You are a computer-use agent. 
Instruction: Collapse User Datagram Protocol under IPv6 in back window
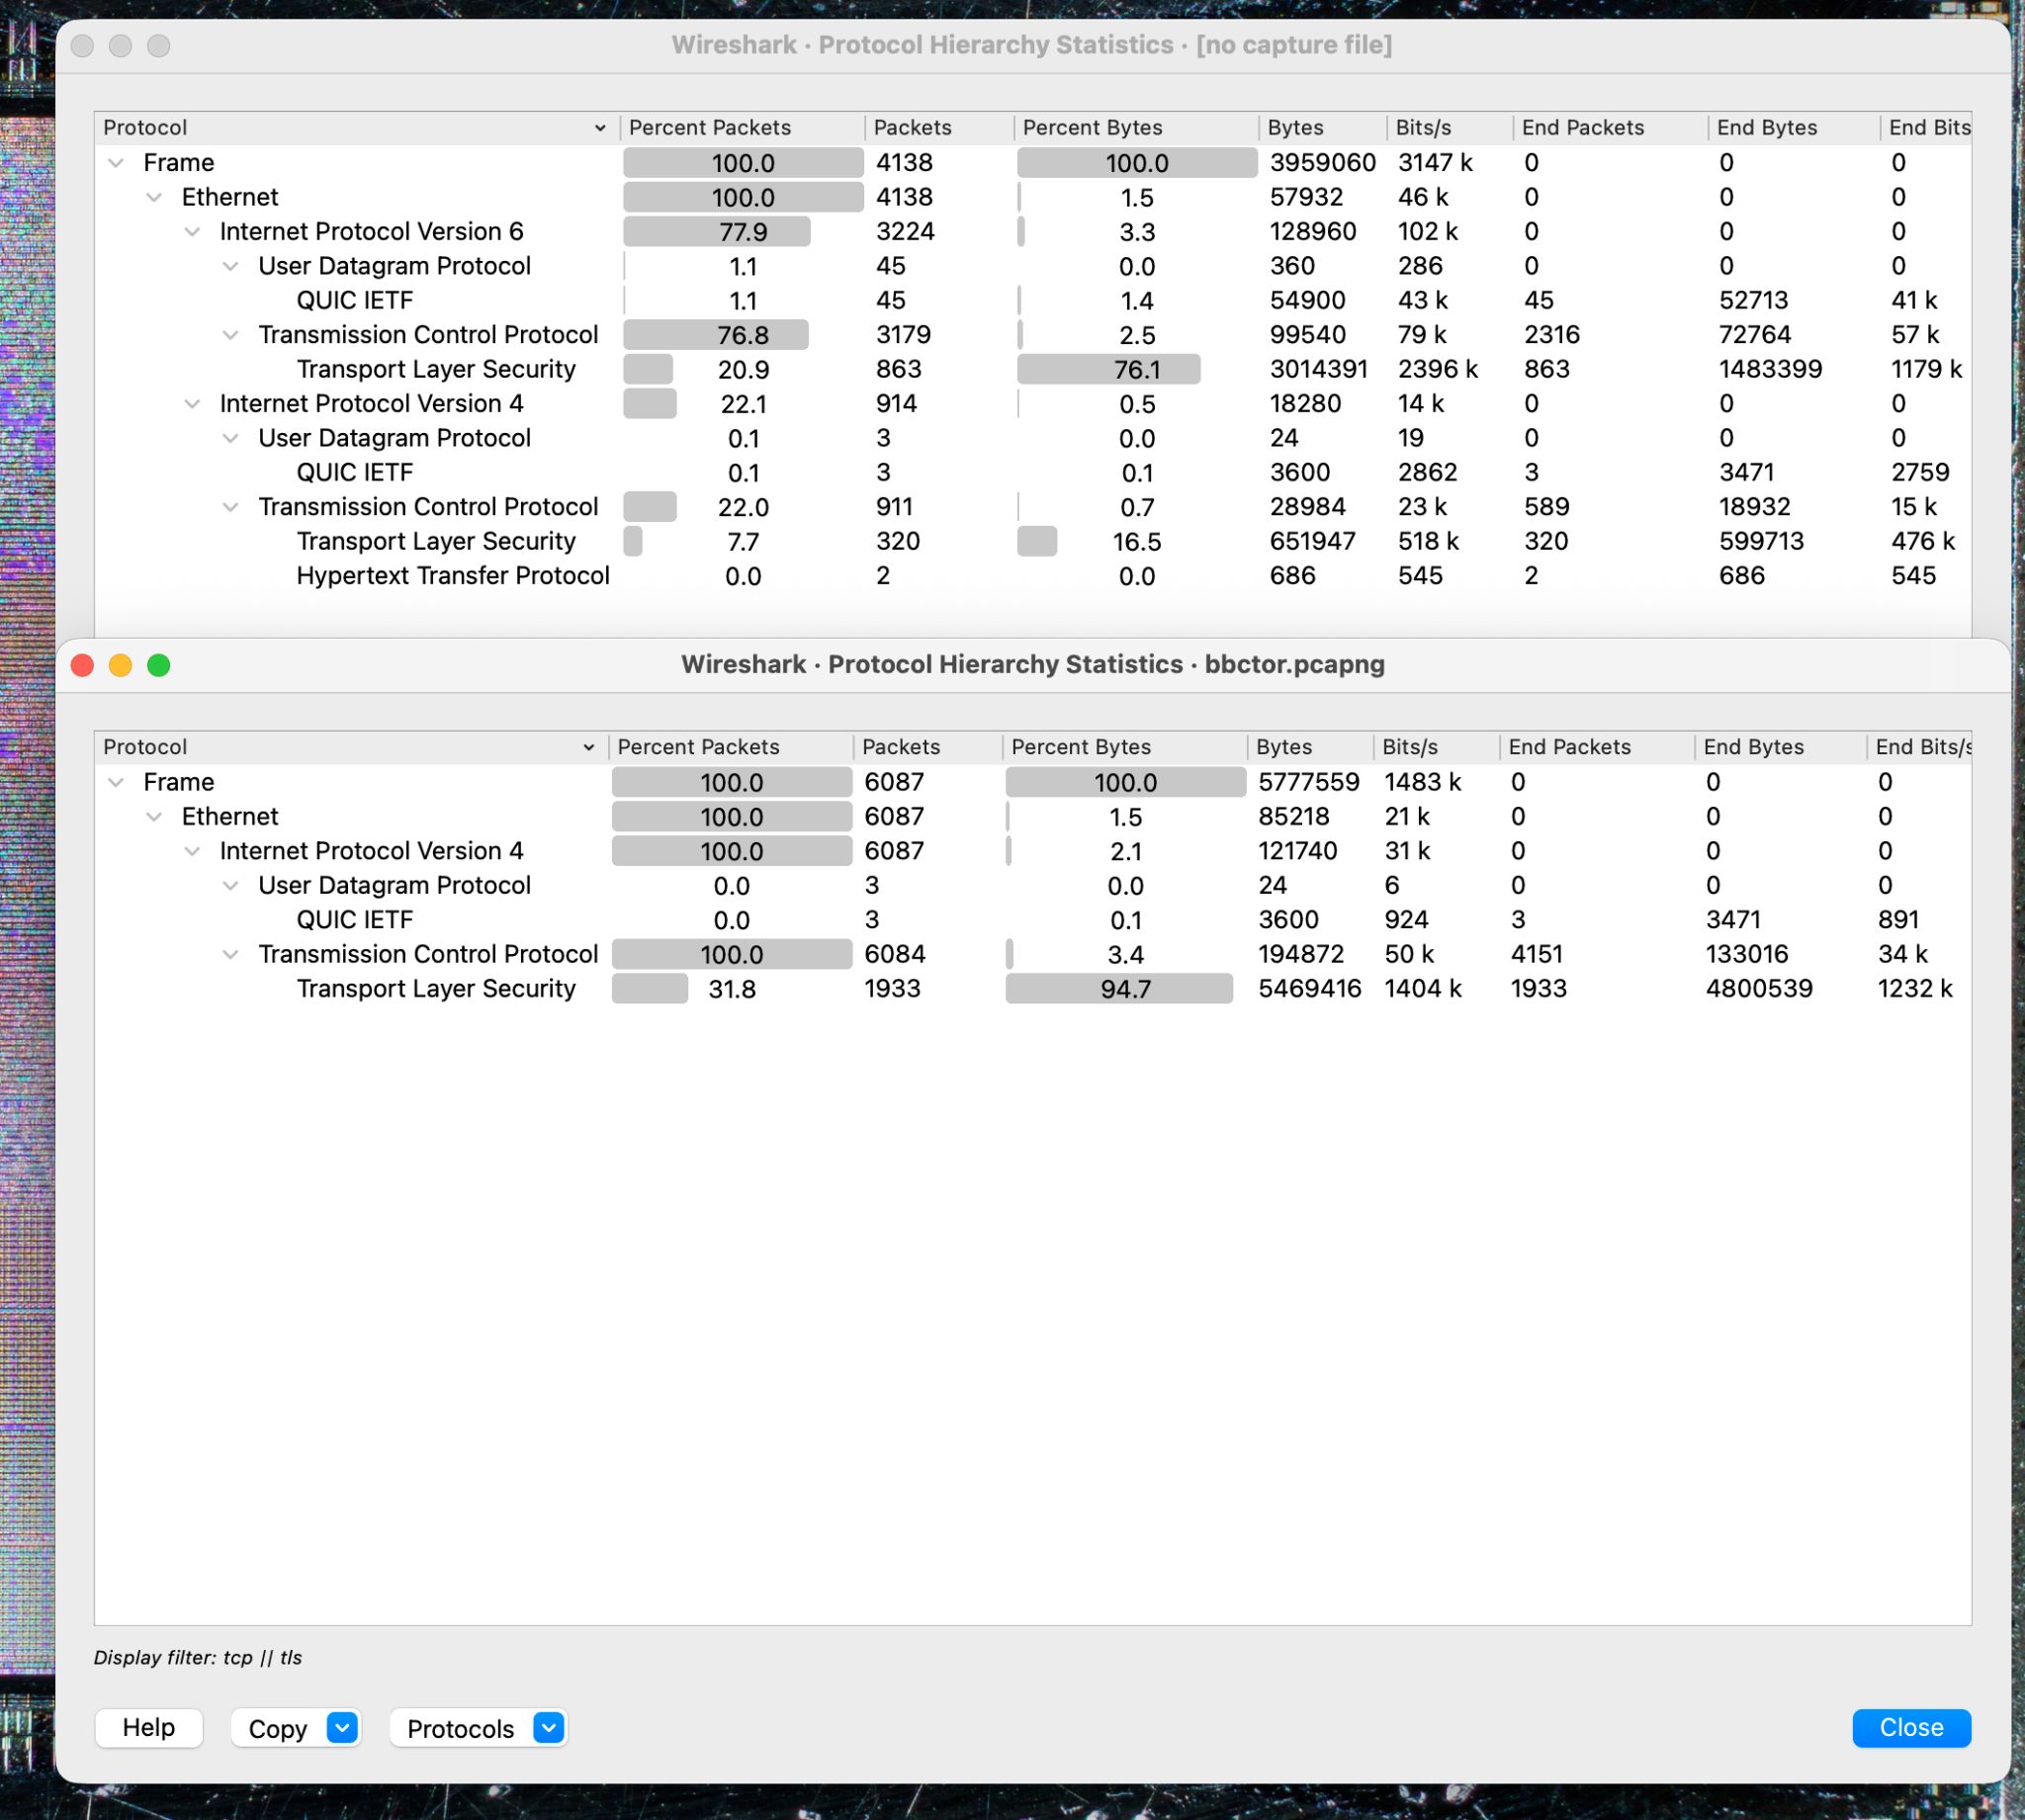point(230,266)
